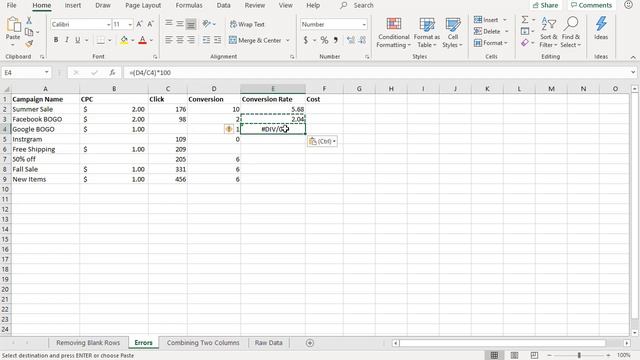The image size is (640, 360).
Task: Open the Review tab
Action: pos(255,5)
